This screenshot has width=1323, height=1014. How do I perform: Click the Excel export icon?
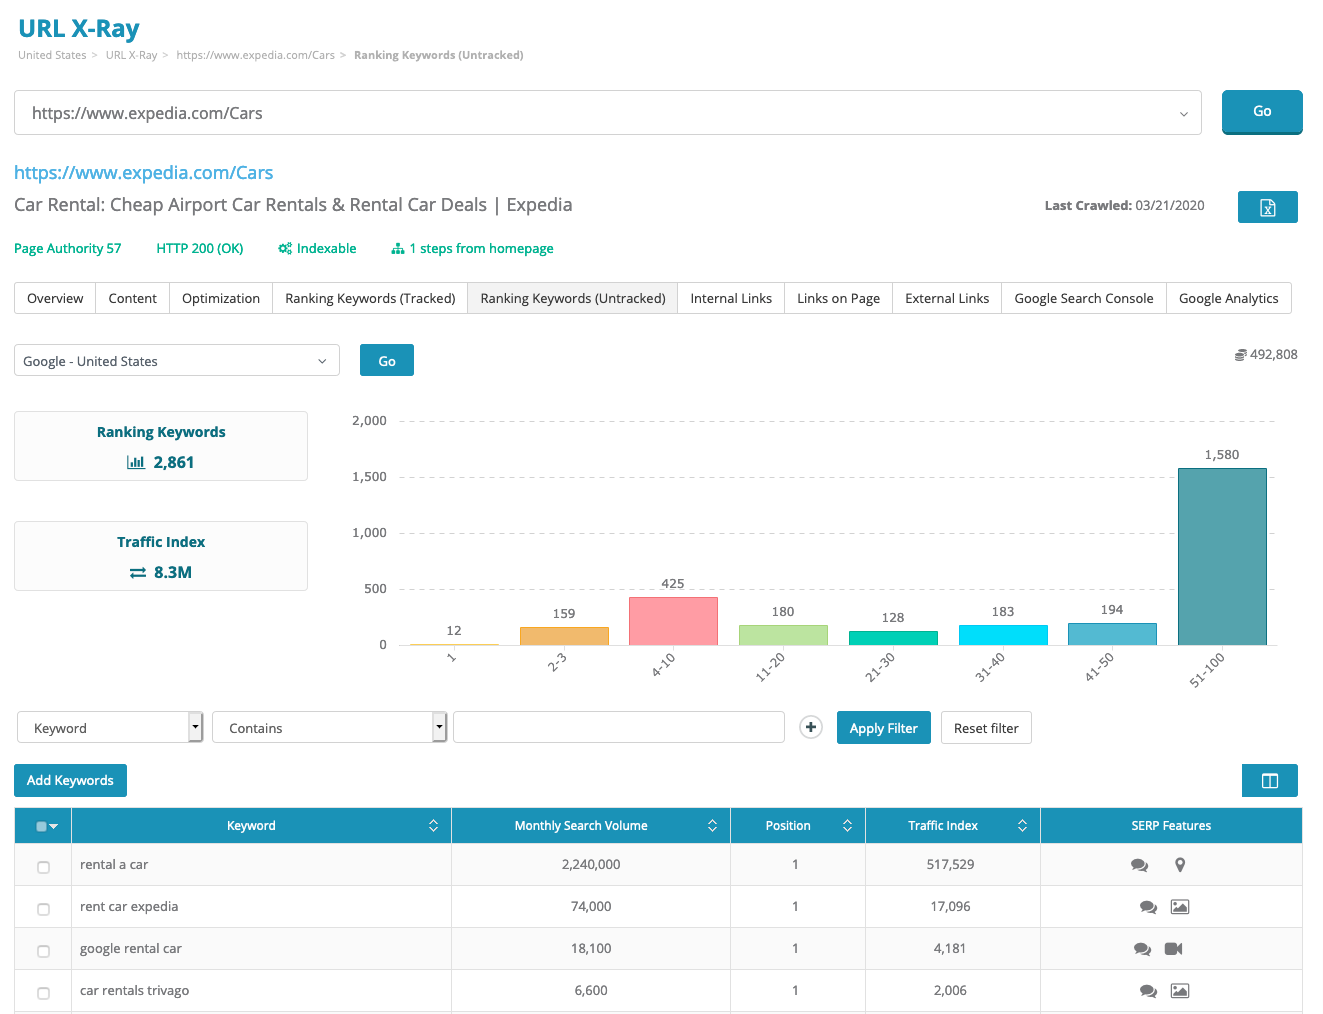pos(1267,207)
